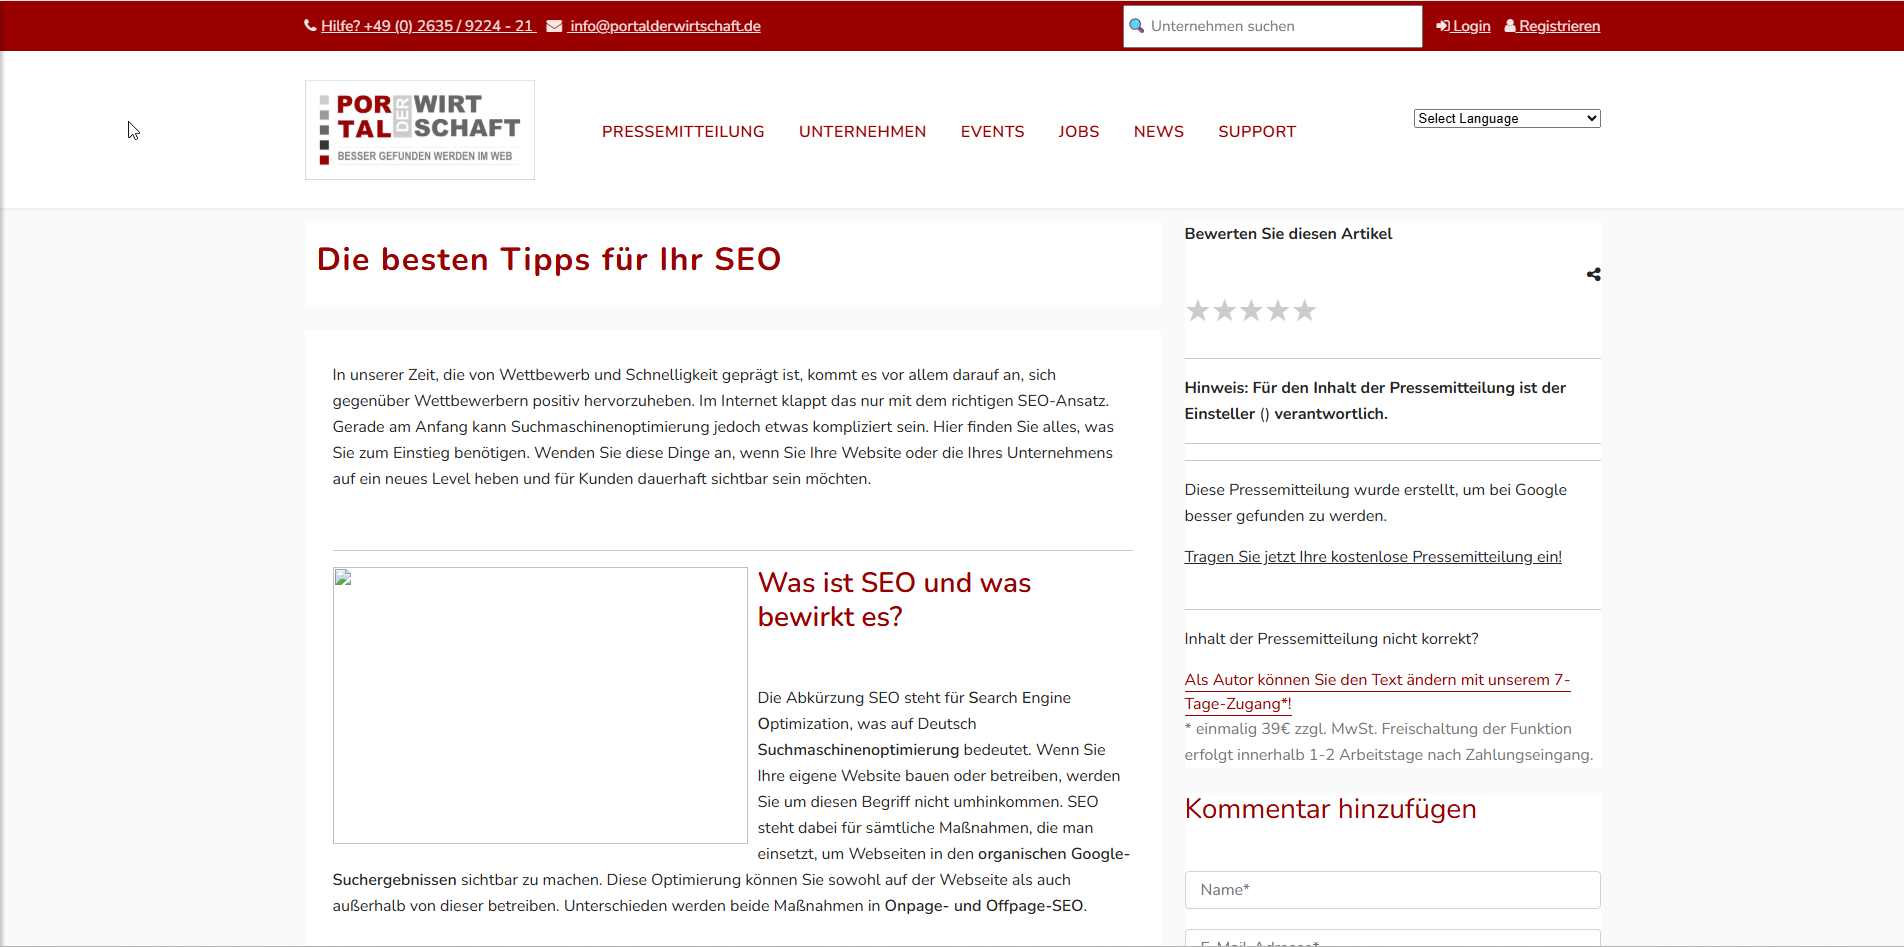
Task: Click the Portal der Wirtschaft logo
Action: 419,130
